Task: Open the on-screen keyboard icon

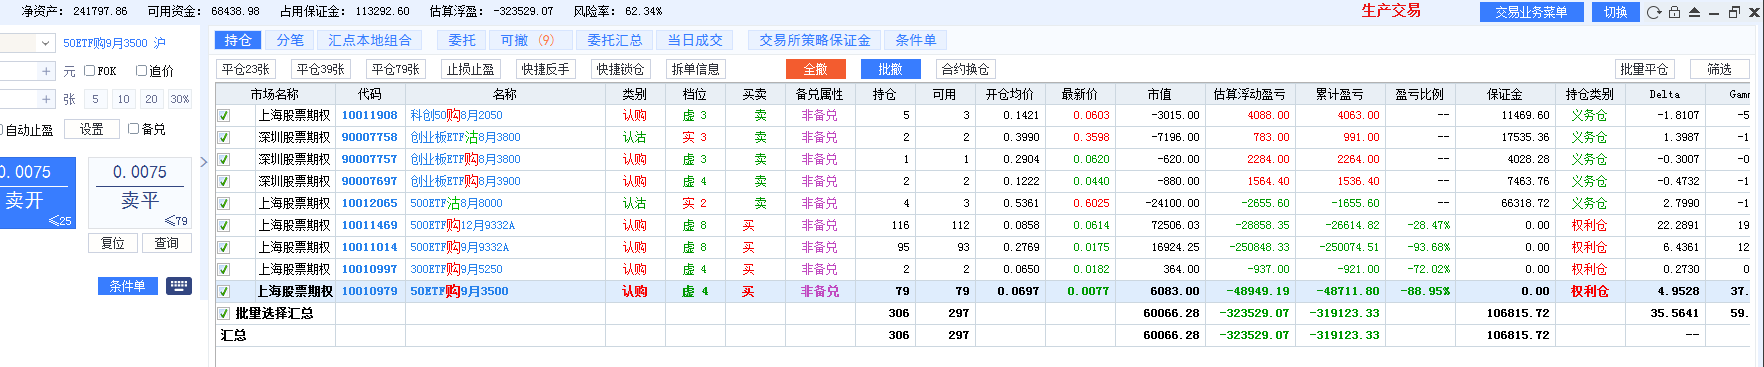Action: tap(179, 286)
